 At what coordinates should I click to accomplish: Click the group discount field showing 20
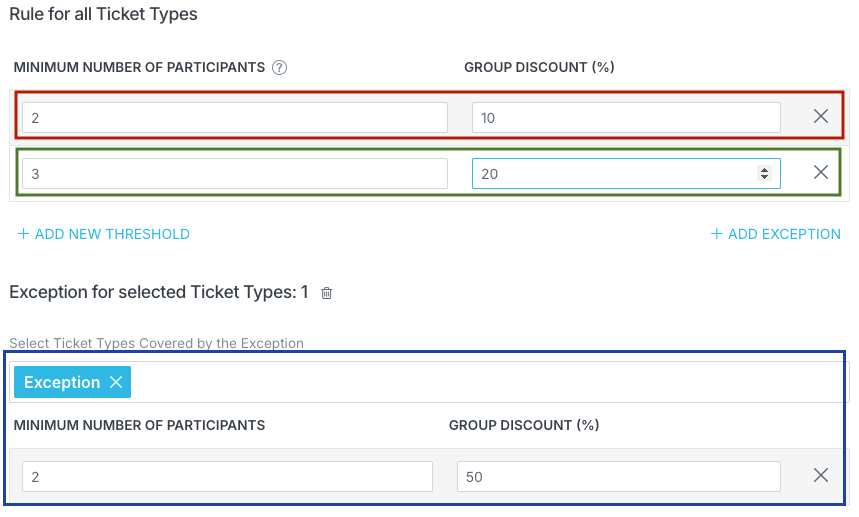(x=626, y=174)
